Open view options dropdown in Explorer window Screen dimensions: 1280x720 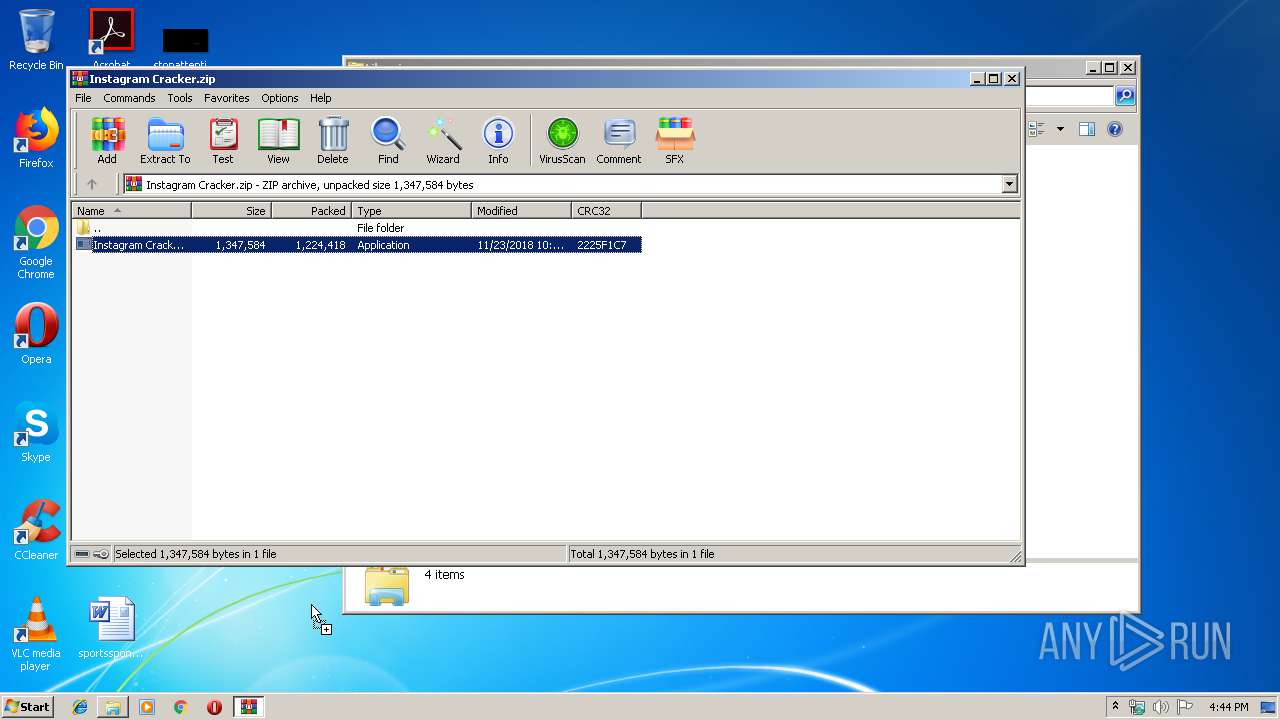[x=1060, y=129]
